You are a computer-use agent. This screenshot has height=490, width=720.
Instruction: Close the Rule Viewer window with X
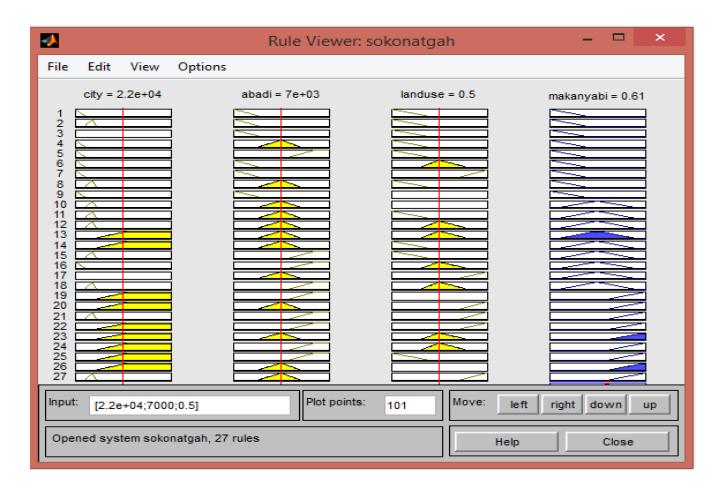660,37
